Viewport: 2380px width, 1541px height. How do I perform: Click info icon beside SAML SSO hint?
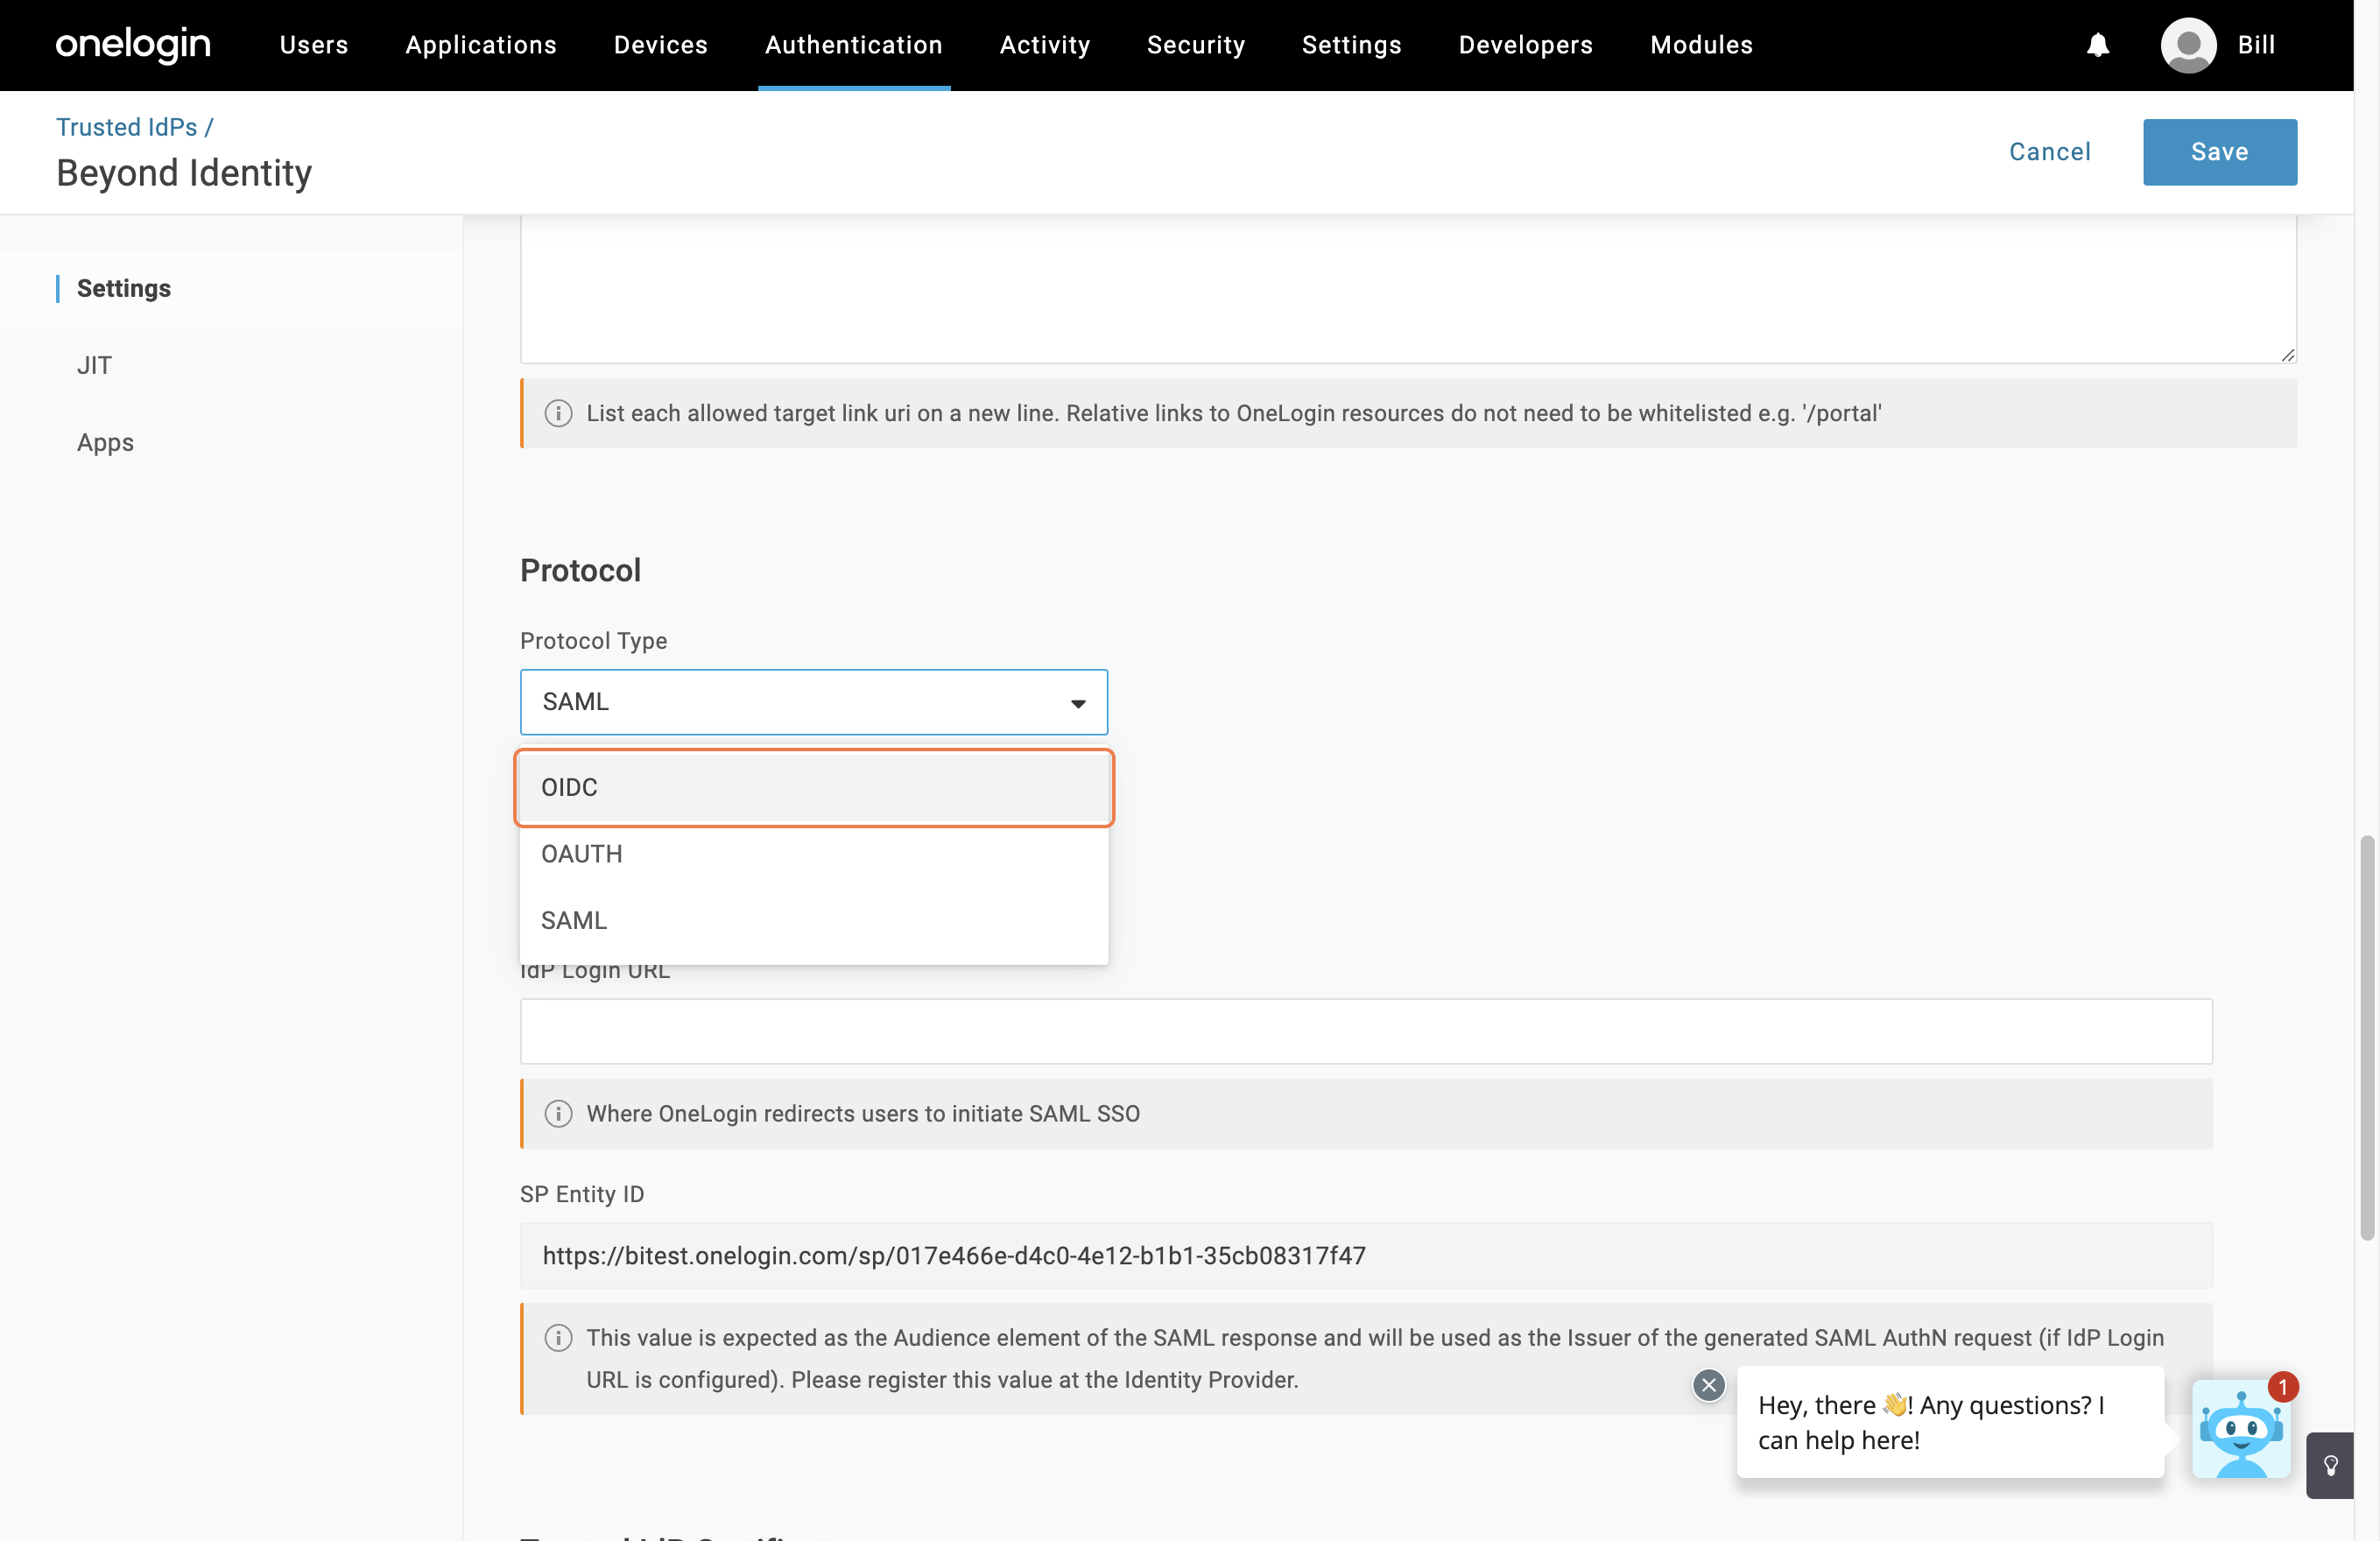tap(558, 1113)
